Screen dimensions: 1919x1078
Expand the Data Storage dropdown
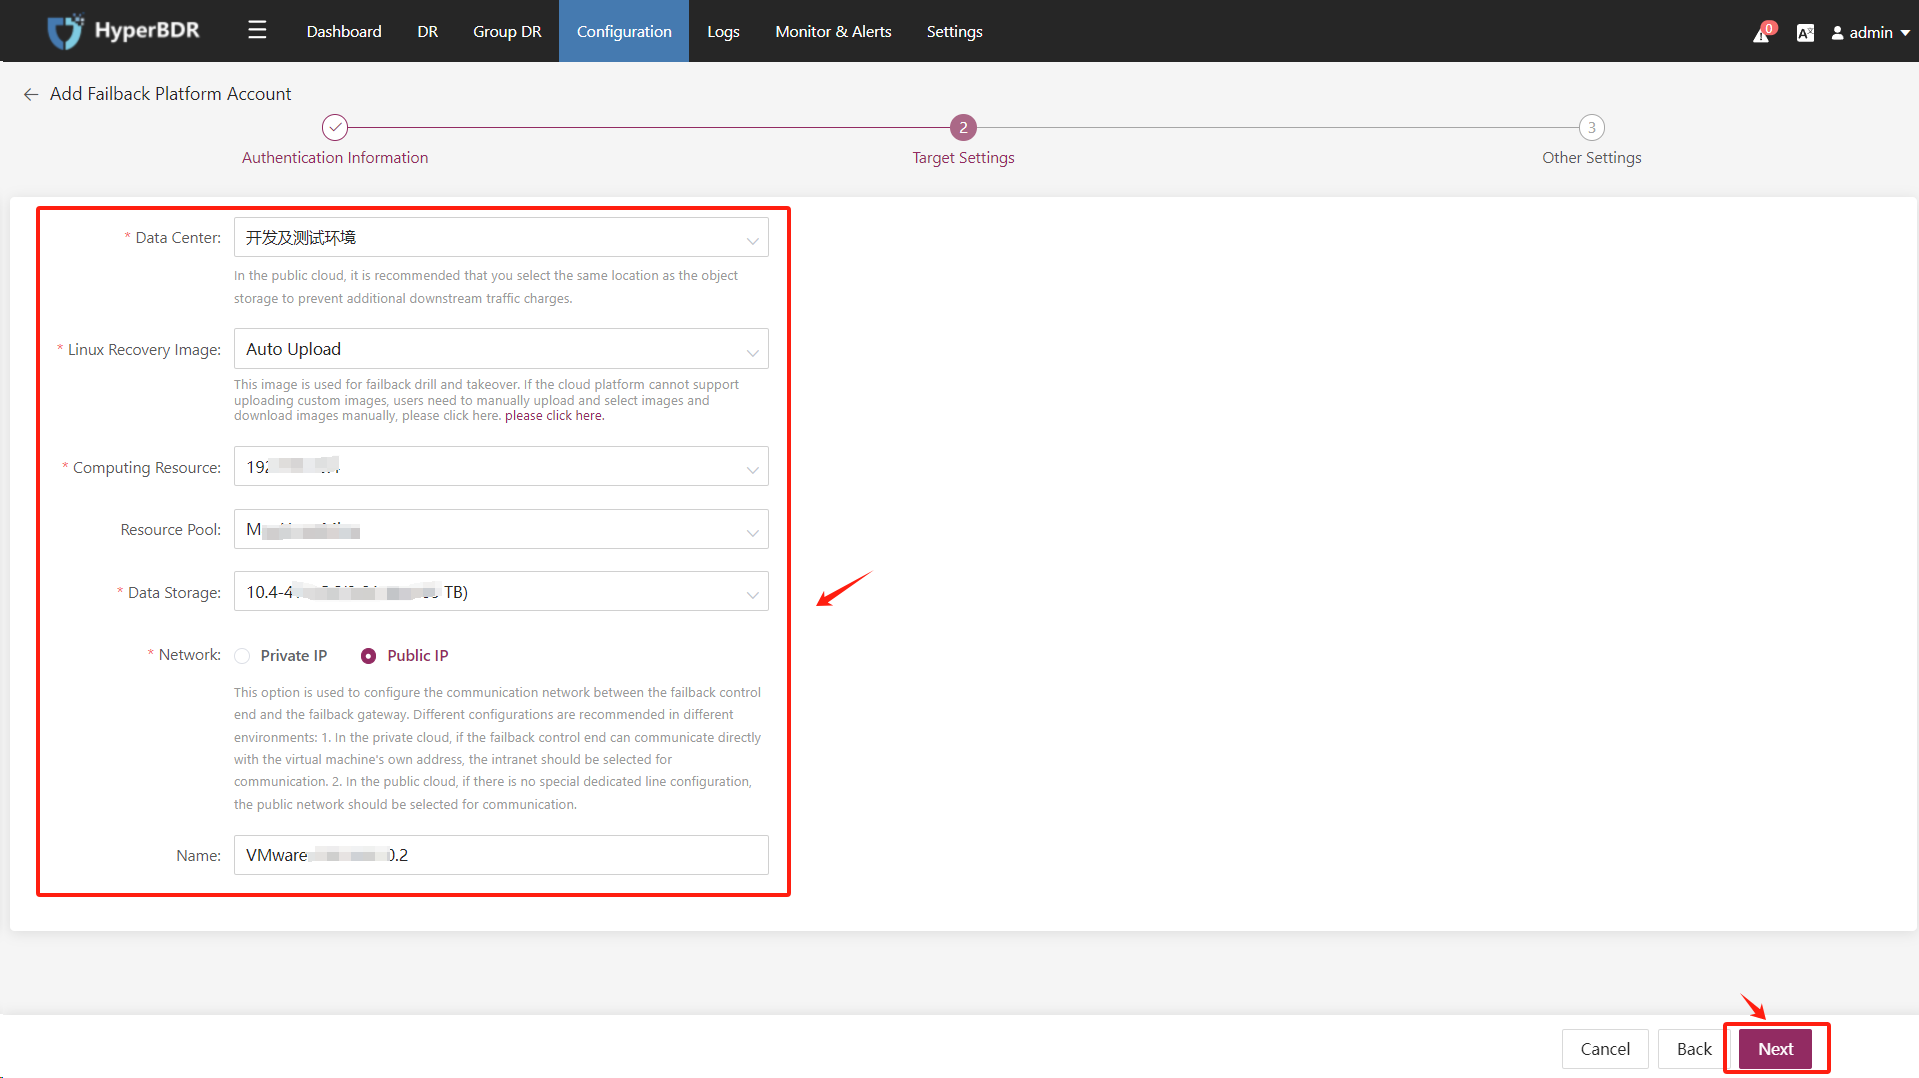(501, 592)
